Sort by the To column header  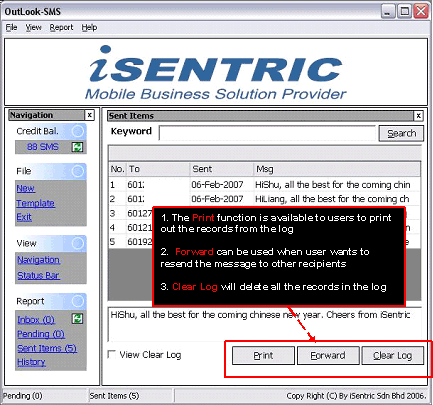(x=158, y=169)
